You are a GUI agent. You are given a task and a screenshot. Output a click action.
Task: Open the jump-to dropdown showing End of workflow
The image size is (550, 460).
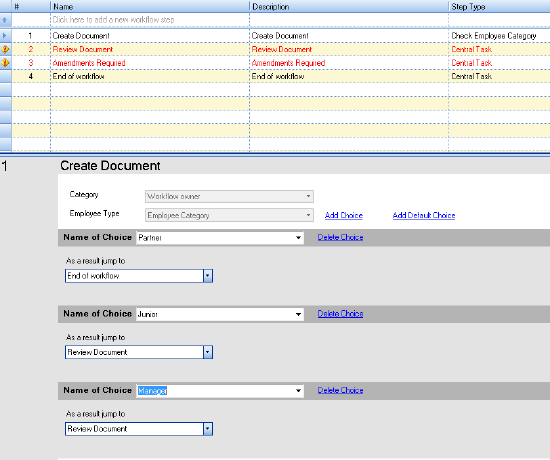coord(139,276)
